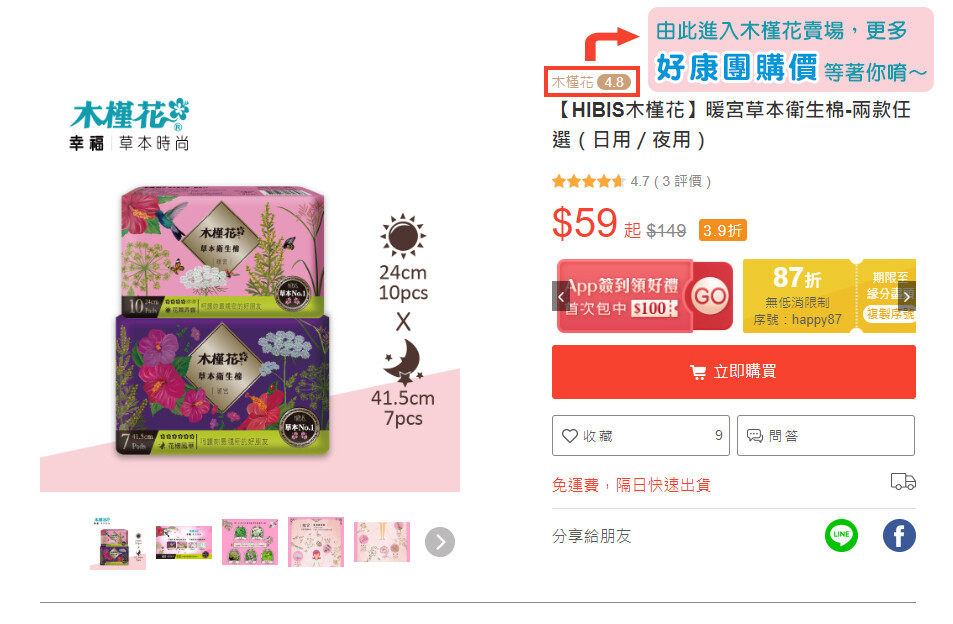Buy now with 立即購買 button

(x=734, y=372)
